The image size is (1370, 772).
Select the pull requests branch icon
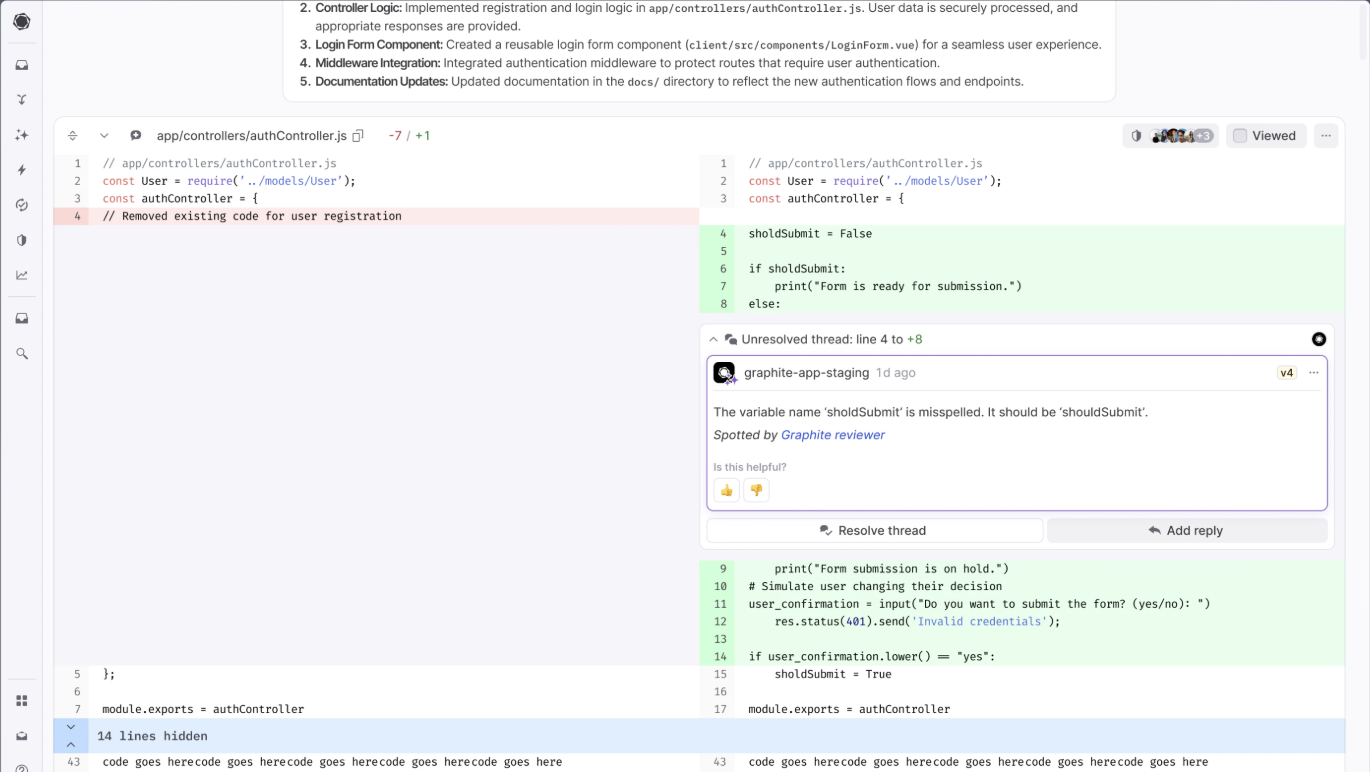pyautogui.click(x=21, y=99)
